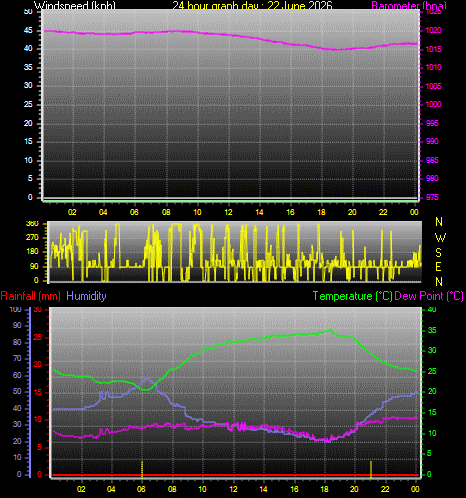This screenshot has width=466, height=498.
Task: Click the 25 value on windspeed axis
Action: coord(28,104)
